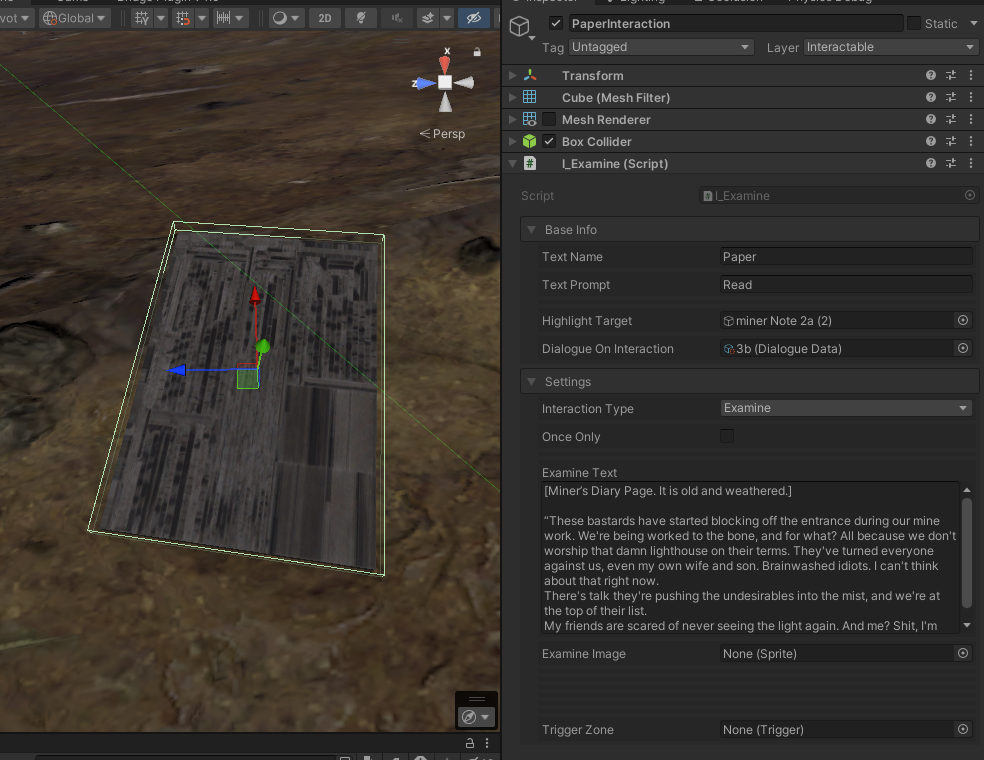This screenshot has width=984, height=760.
Task: Select the miner Note 2a (2) reference
Action: pyautogui.click(x=837, y=321)
